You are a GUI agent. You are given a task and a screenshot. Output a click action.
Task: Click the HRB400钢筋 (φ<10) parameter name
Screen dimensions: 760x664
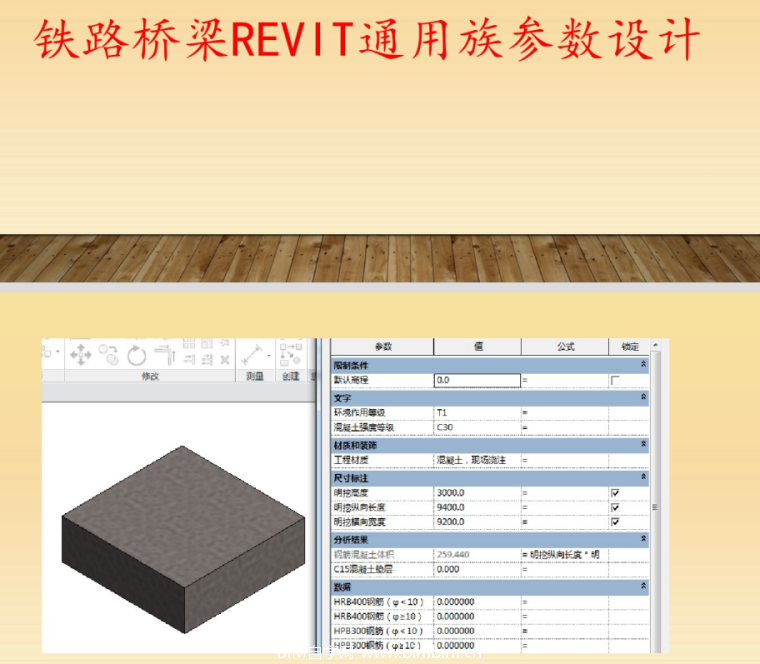click(x=378, y=602)
